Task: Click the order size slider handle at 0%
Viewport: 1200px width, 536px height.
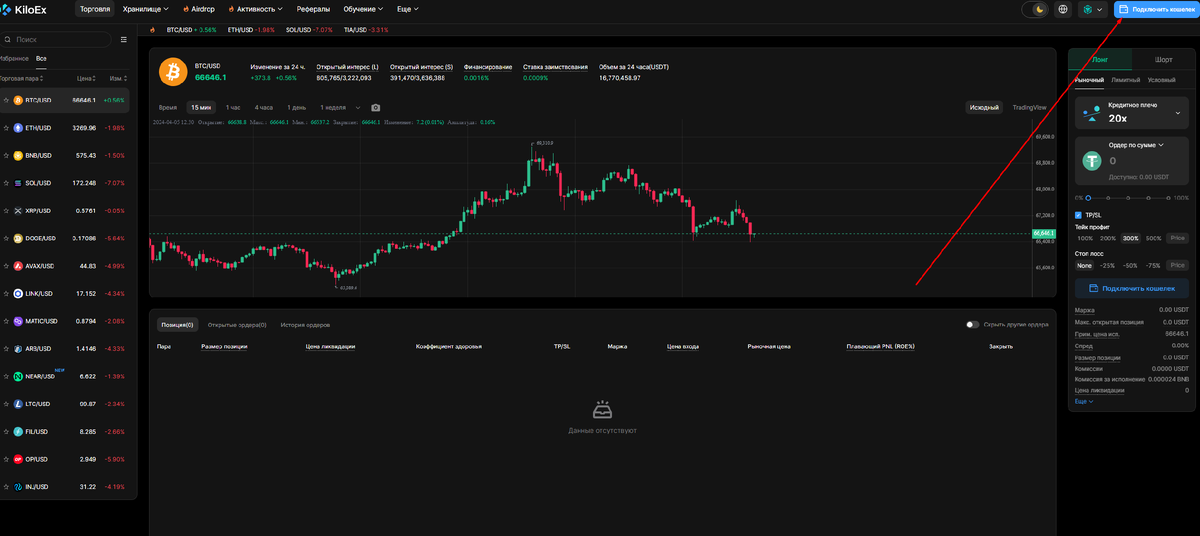Action: coord(1089,198)
